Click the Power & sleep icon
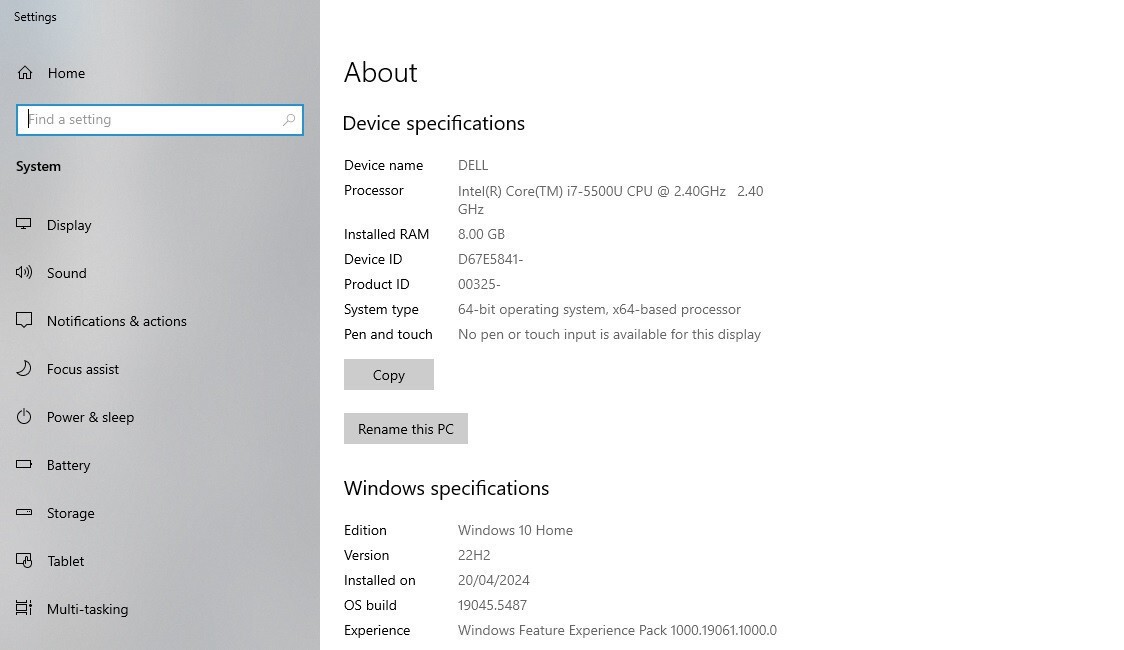The image size is (1124, 650). [x=24, y=416]
